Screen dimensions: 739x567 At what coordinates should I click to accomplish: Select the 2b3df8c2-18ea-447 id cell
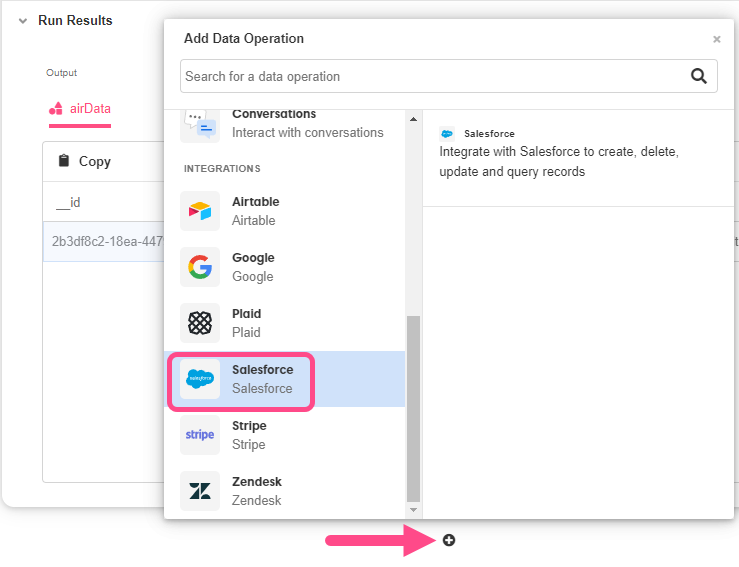[103, 242]
